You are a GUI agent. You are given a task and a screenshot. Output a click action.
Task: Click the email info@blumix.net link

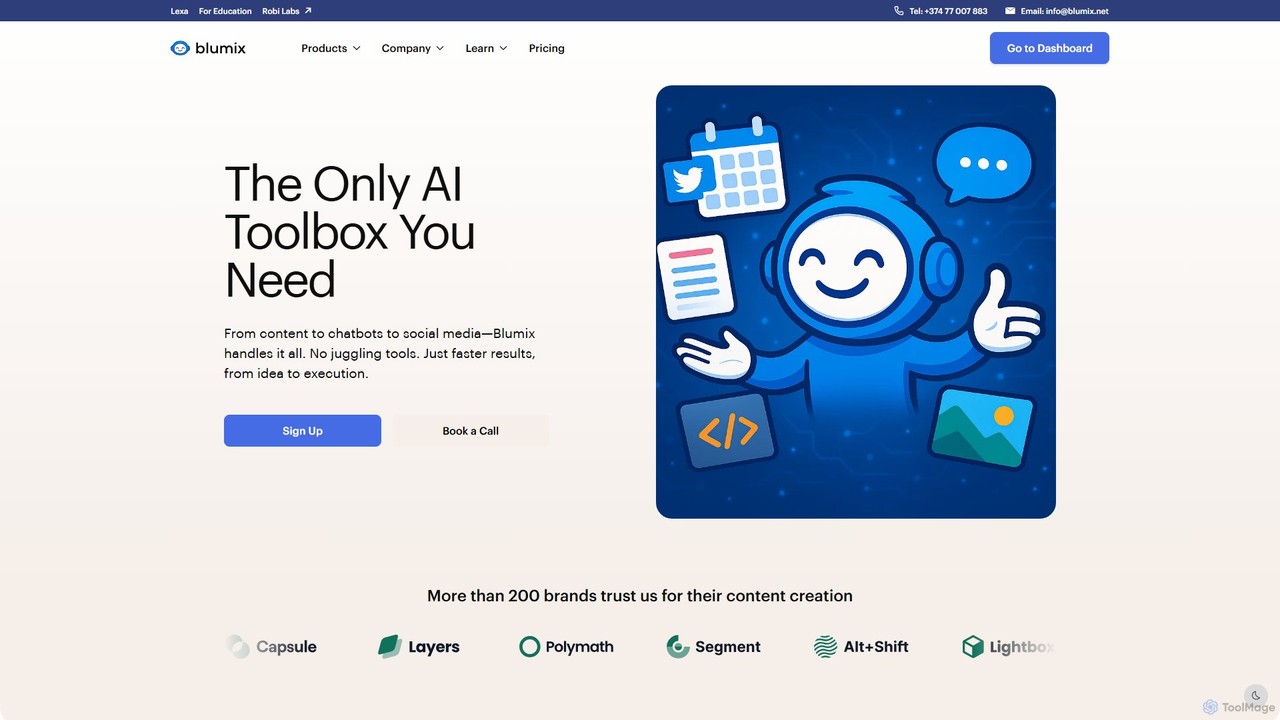click(x=1064, y=11)
